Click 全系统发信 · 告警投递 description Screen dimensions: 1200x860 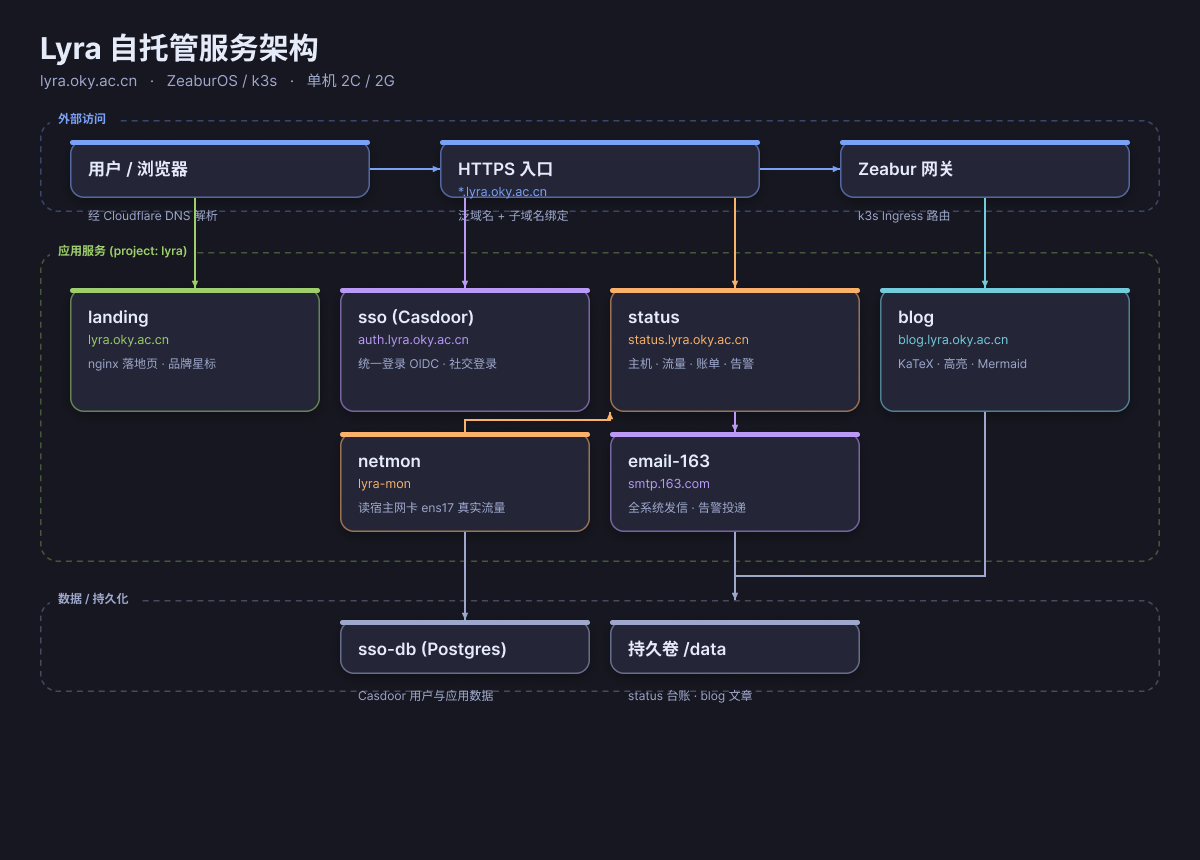(x=687, y=508)
